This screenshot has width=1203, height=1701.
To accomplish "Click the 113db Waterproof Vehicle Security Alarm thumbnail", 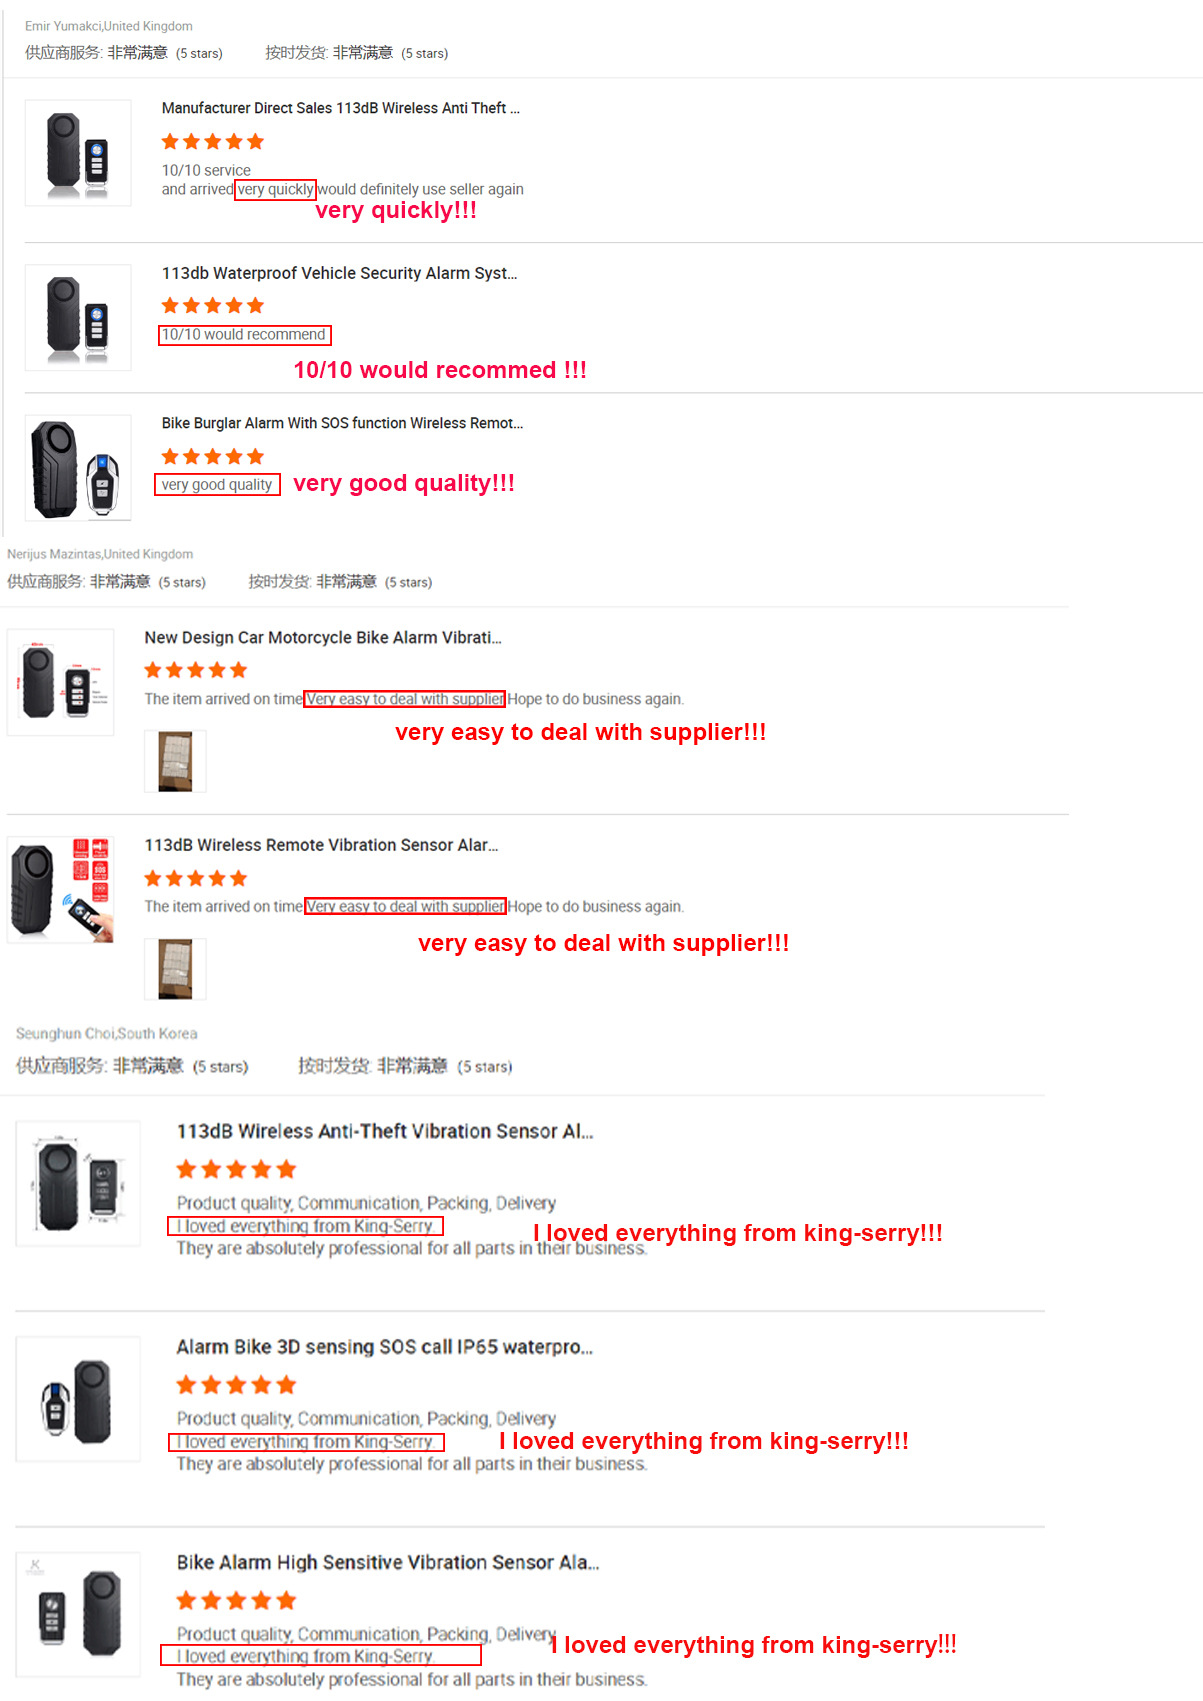I will pos(78,318).
